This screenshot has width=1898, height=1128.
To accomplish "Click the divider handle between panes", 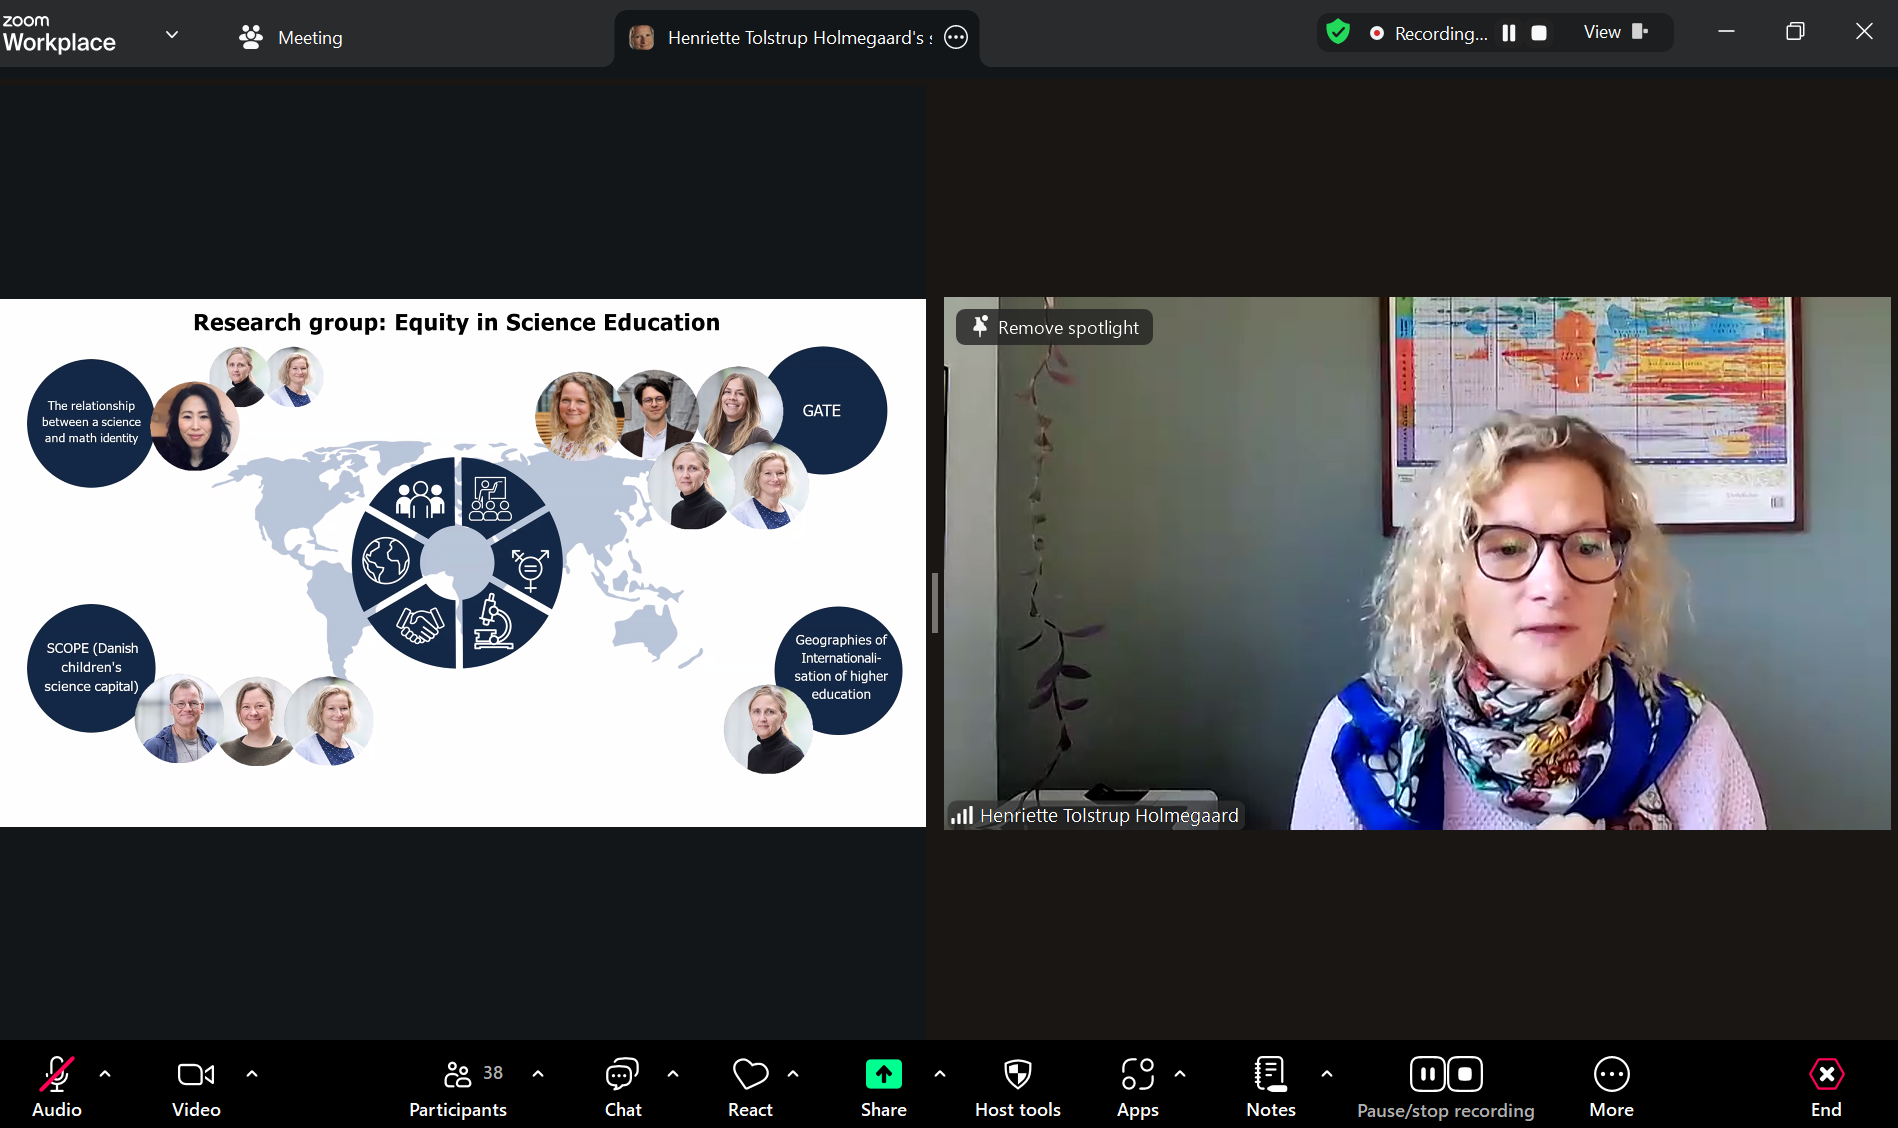I will [935, 603].
